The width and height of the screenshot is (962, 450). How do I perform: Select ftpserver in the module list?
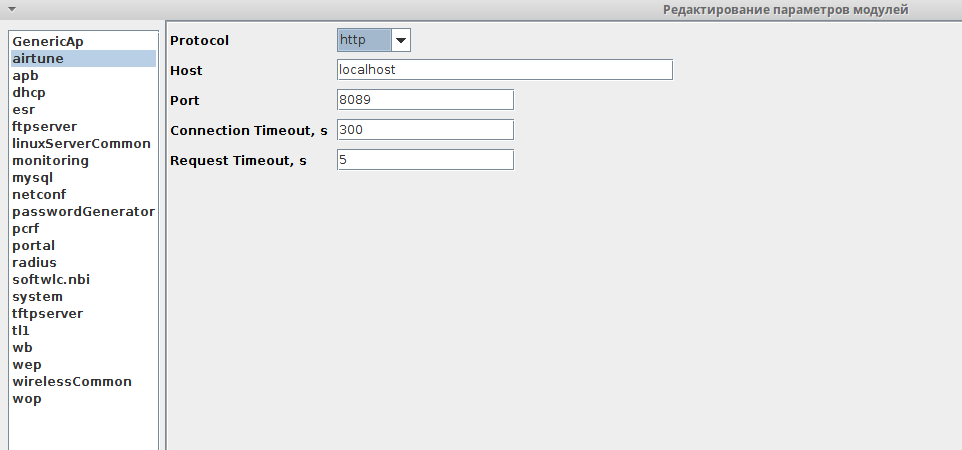click(44, 127)
